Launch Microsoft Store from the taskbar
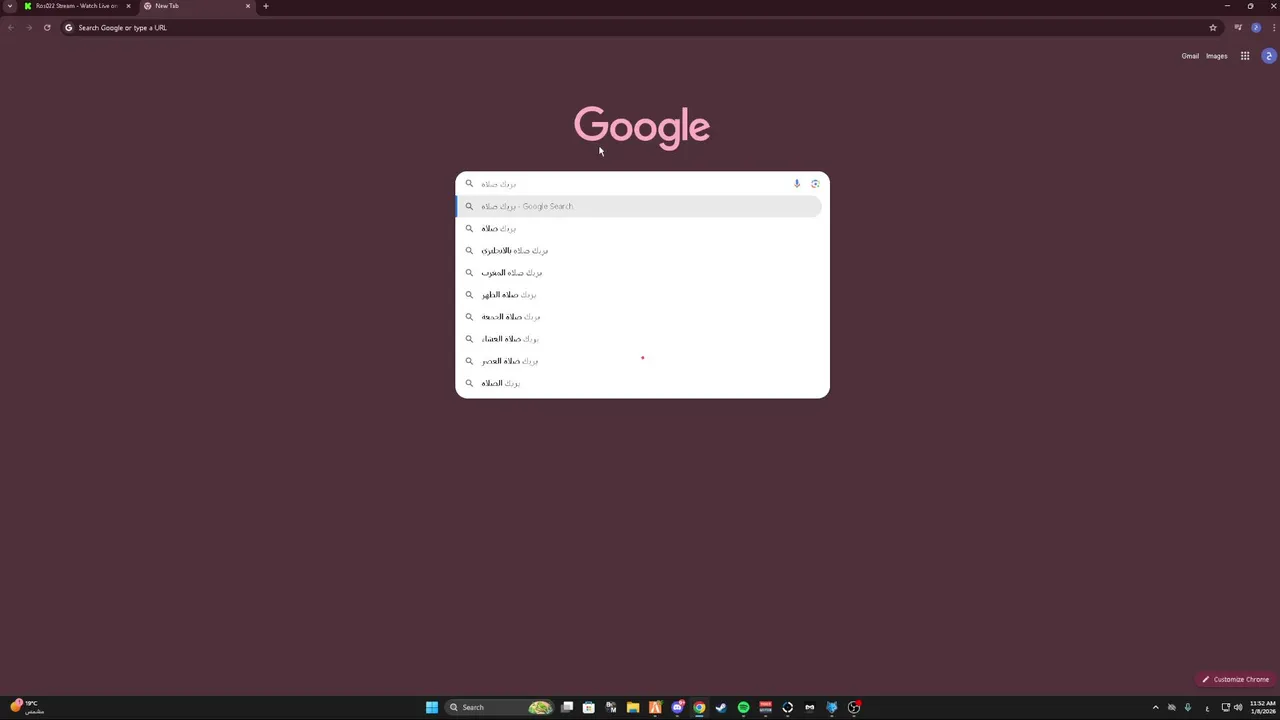The height and width of the screenshot is (720, 1280). pyautogui.click(x=589, y=708)
